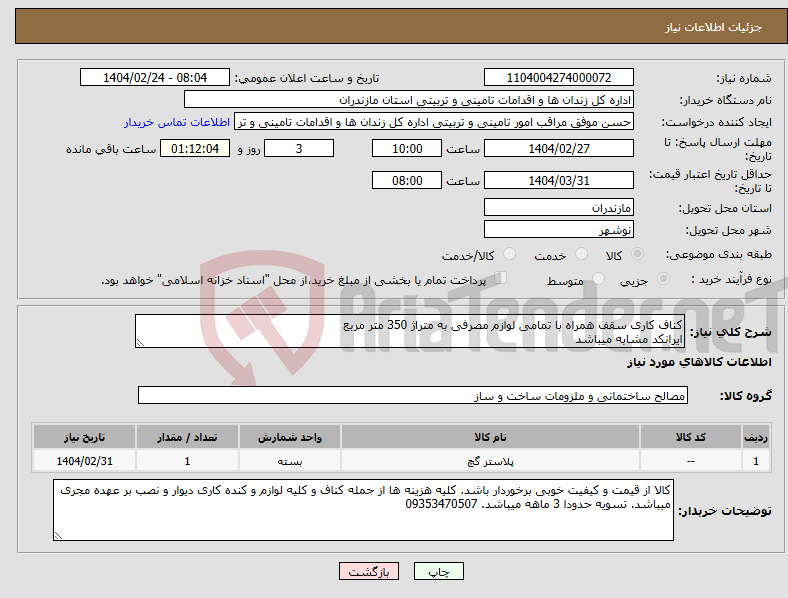Screen dimensions: 788x598
Task: Open buyer contact info link
Action: click(x=177, y=123)
